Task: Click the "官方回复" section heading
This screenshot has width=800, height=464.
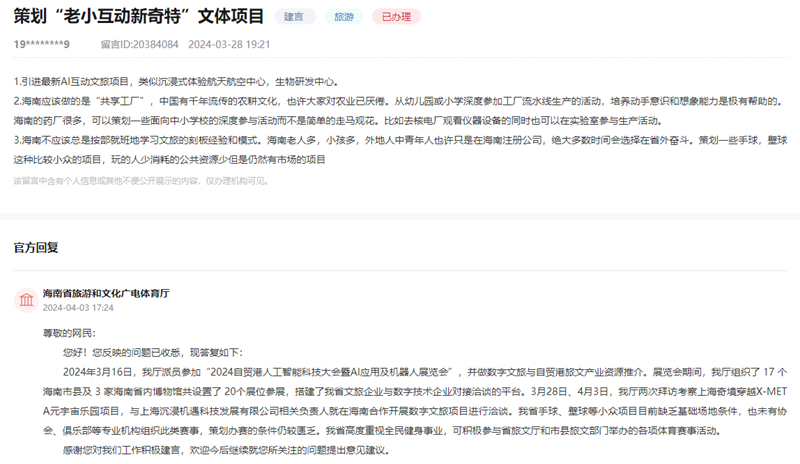Action: (x=36, y=247)
